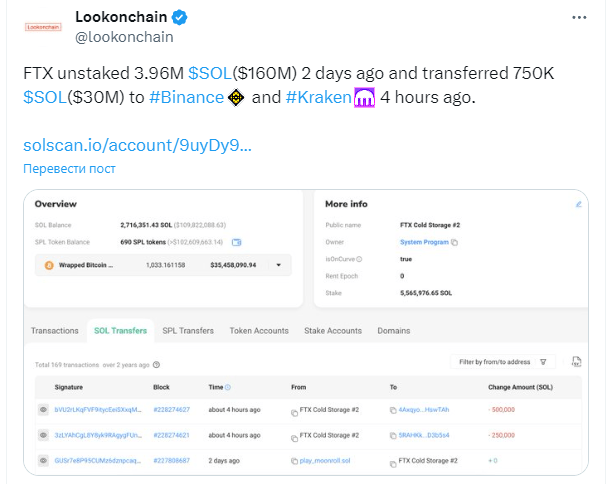Open block #228274627 link
This screenshot has height=484, width=607.
[171, 410]
